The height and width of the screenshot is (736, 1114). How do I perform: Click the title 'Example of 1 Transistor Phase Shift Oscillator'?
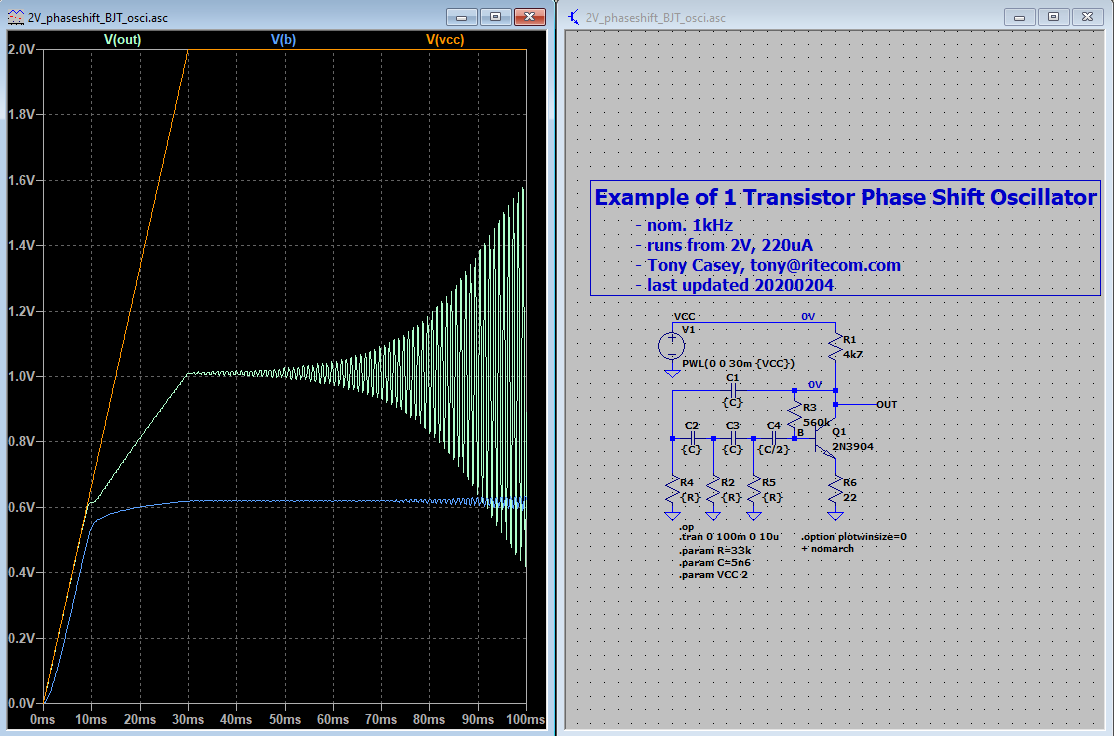[845, 197]
